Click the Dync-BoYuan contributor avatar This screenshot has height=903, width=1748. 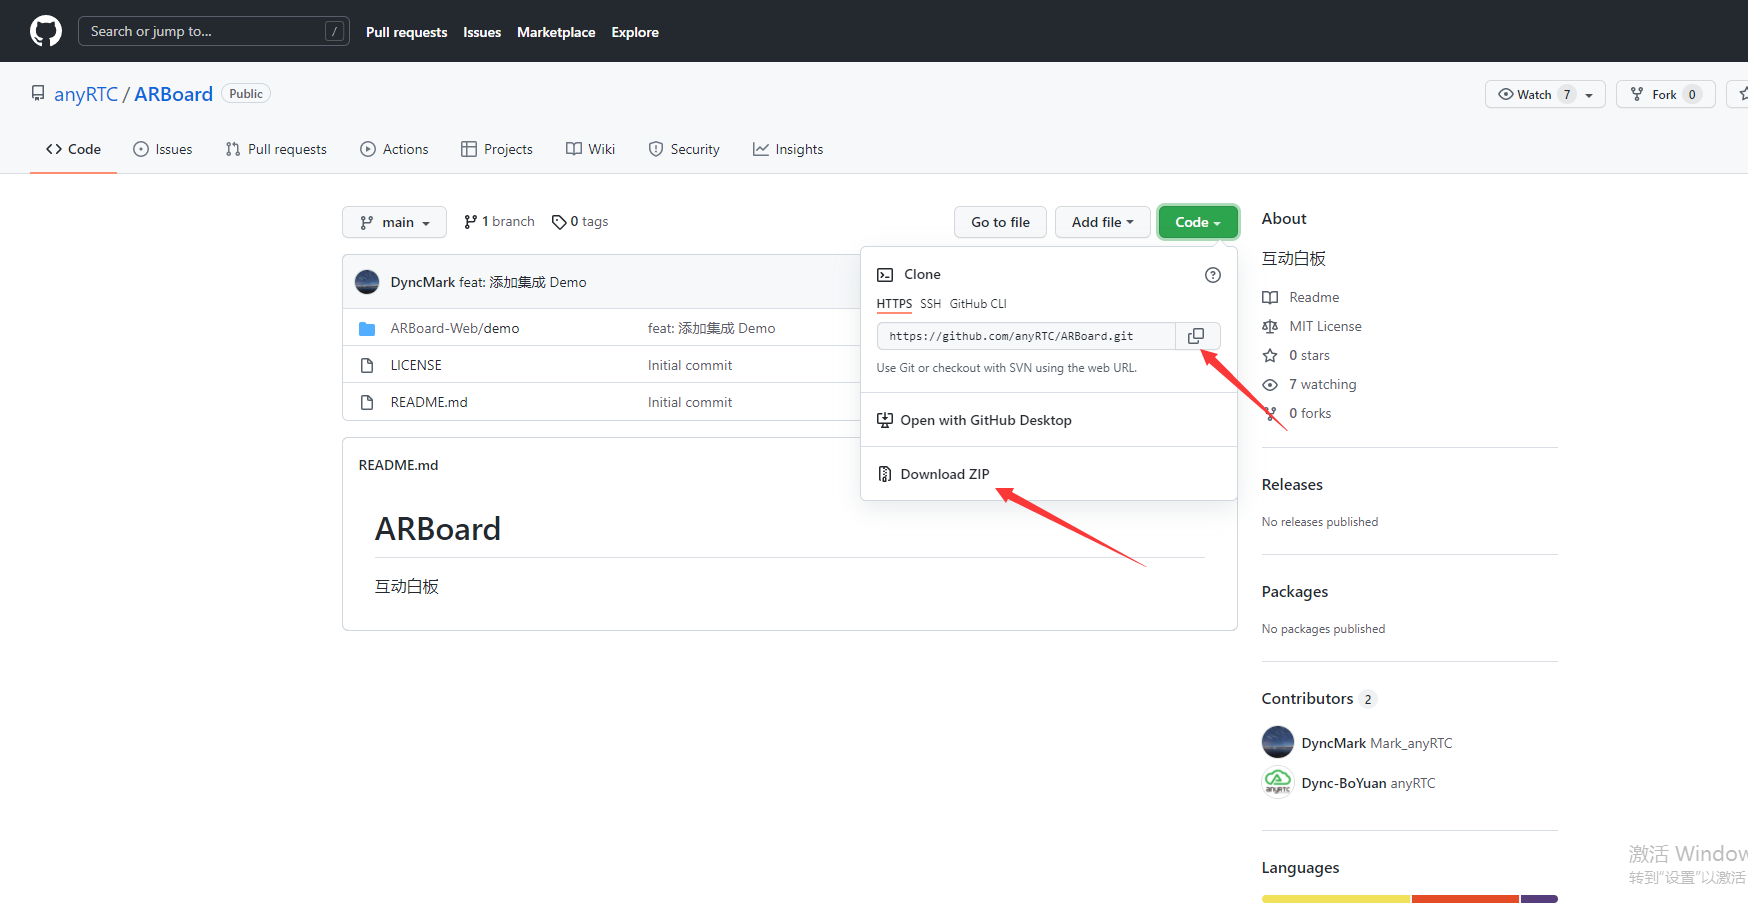1278,782
